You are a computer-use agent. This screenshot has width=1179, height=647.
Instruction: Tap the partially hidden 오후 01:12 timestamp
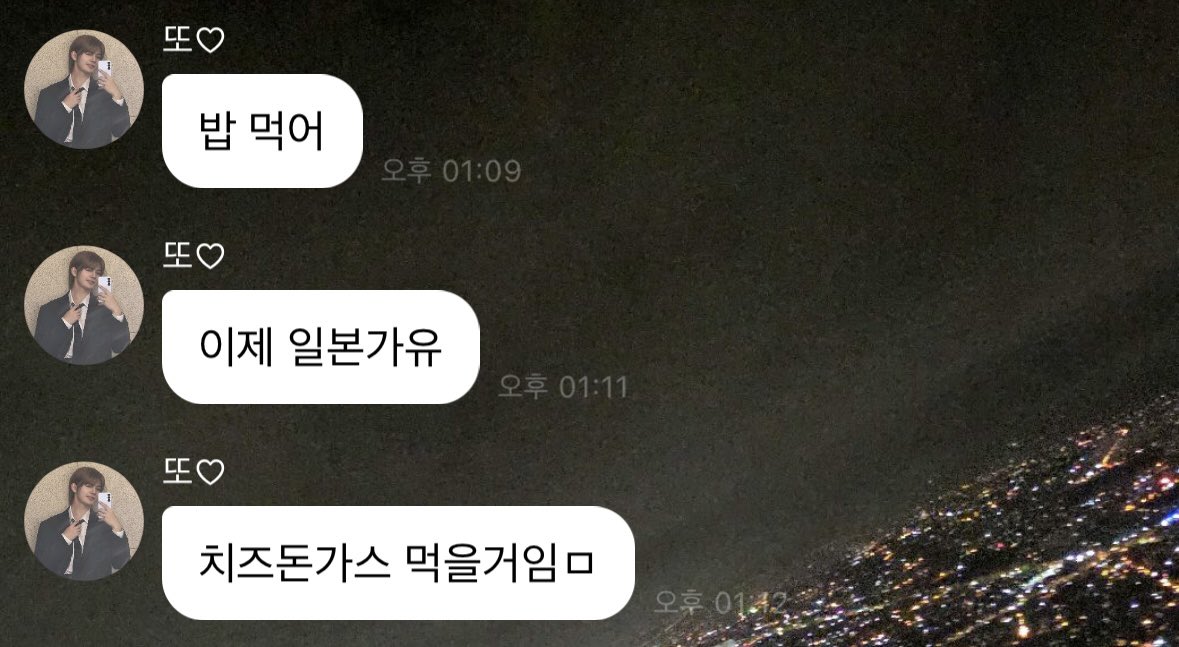(x=720, y=602)
